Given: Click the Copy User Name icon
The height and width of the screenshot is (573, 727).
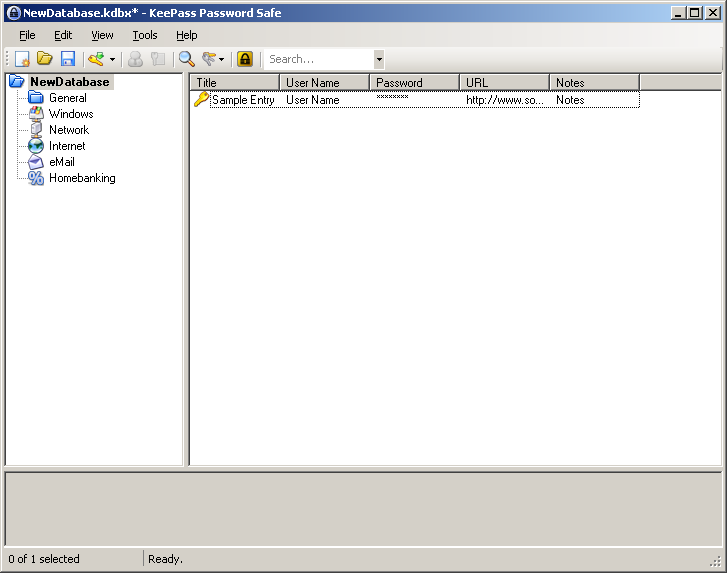Looking at the screenshot, I should pos(135,59).
